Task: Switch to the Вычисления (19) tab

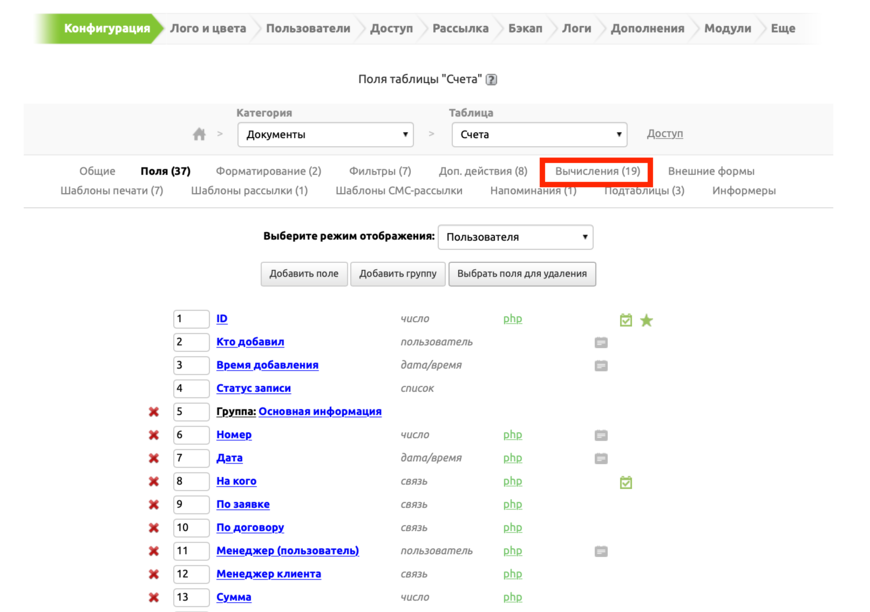Action: (x=597, y=171)
